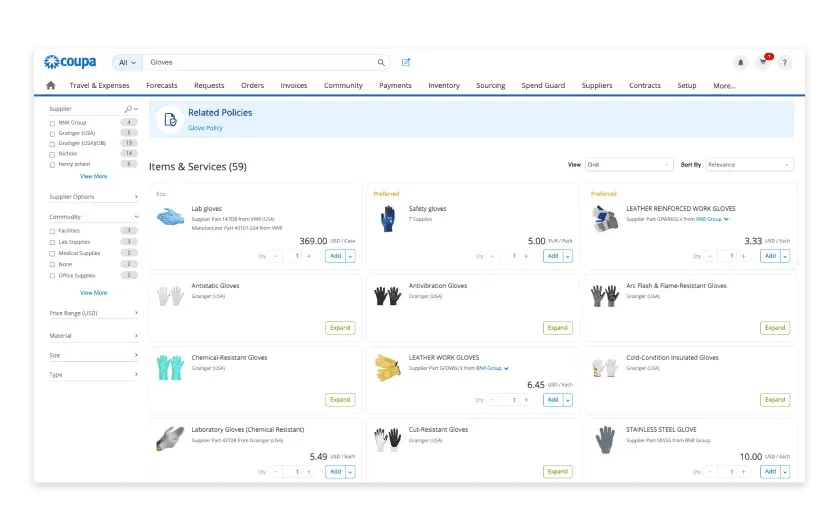Viewport: 838px width, 531px height.
Task: Increase quantity for Safety gloves
Action: 526,256
